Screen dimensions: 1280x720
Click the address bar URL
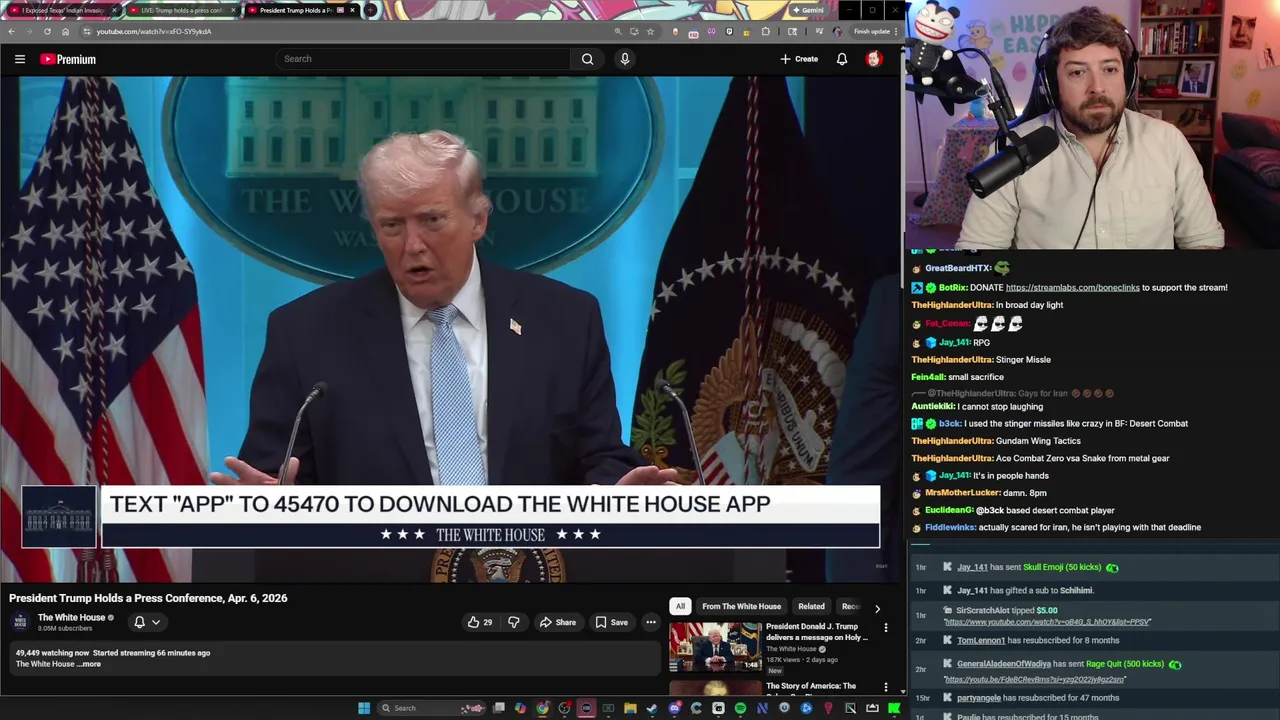pos(154,31)
